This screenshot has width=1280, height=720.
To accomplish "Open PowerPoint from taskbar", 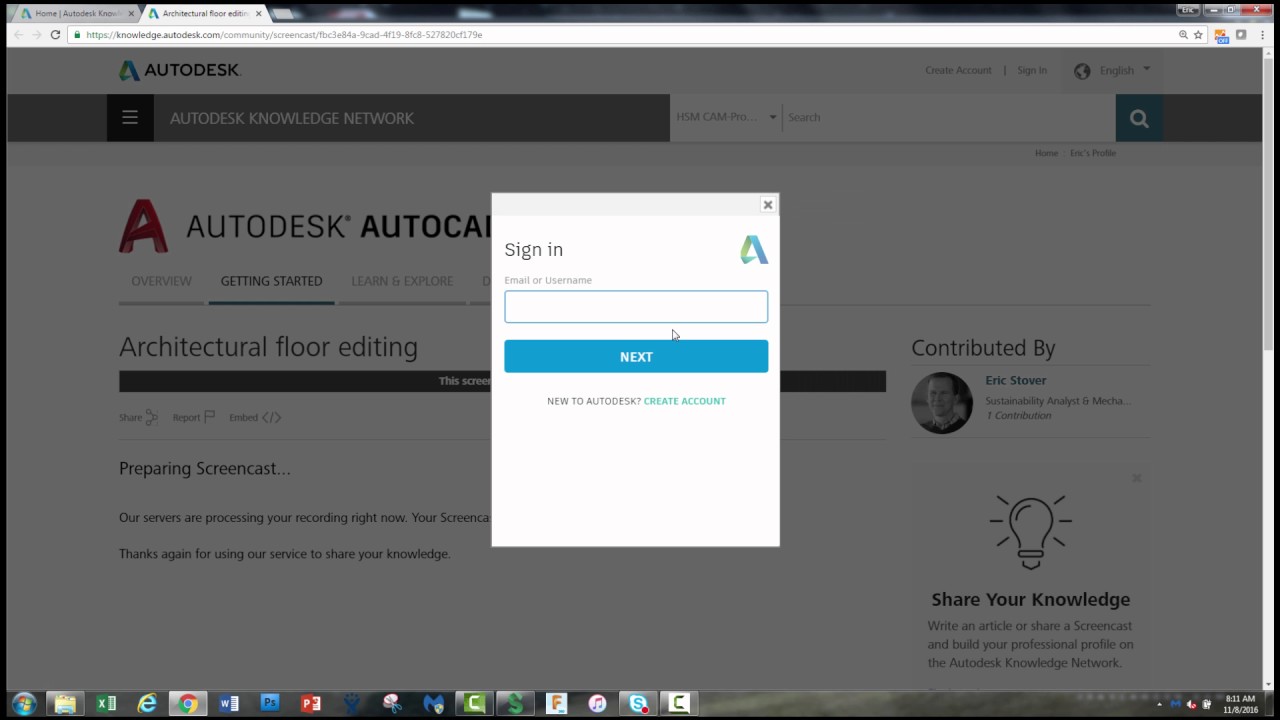I will click(311, 703).
